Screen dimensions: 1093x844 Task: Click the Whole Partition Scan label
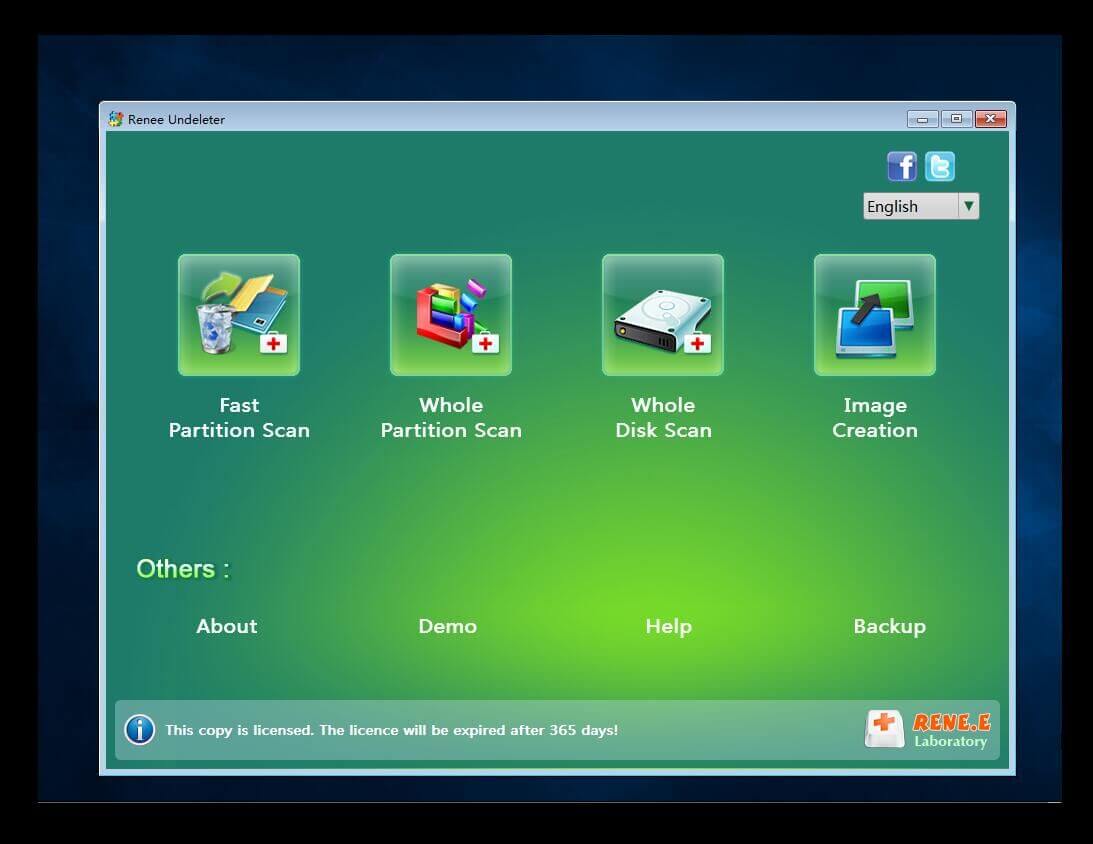pos(451,417)
